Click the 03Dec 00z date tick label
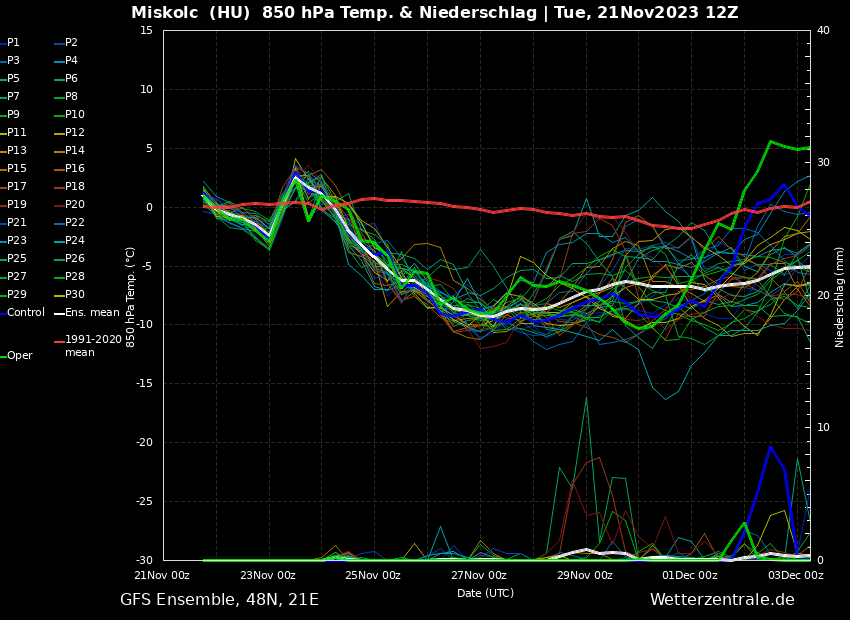 (795, 575)
